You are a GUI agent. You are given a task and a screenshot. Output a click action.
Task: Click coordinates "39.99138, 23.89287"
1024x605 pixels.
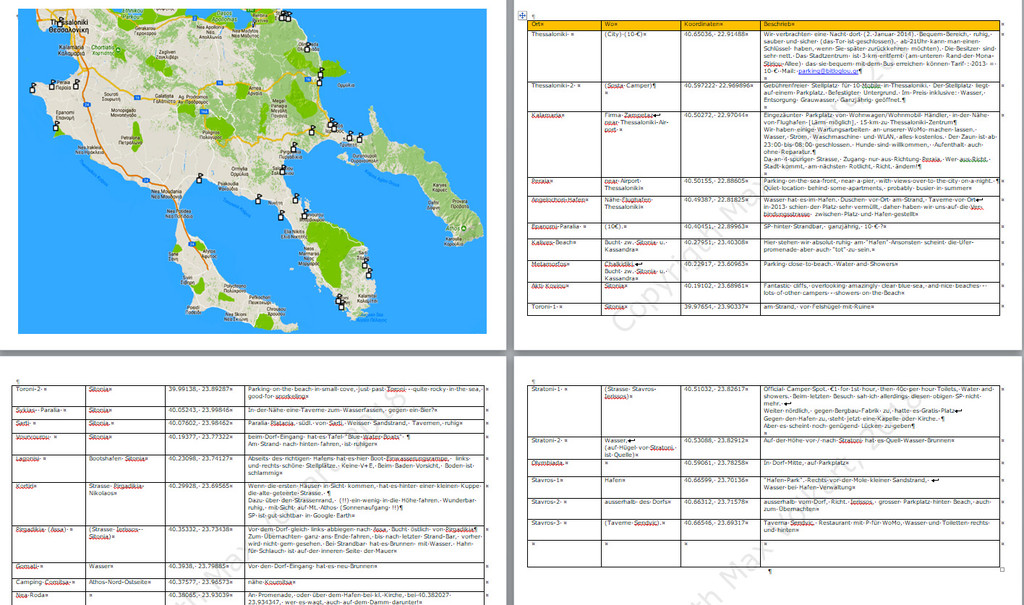click(x=200, y=389)
